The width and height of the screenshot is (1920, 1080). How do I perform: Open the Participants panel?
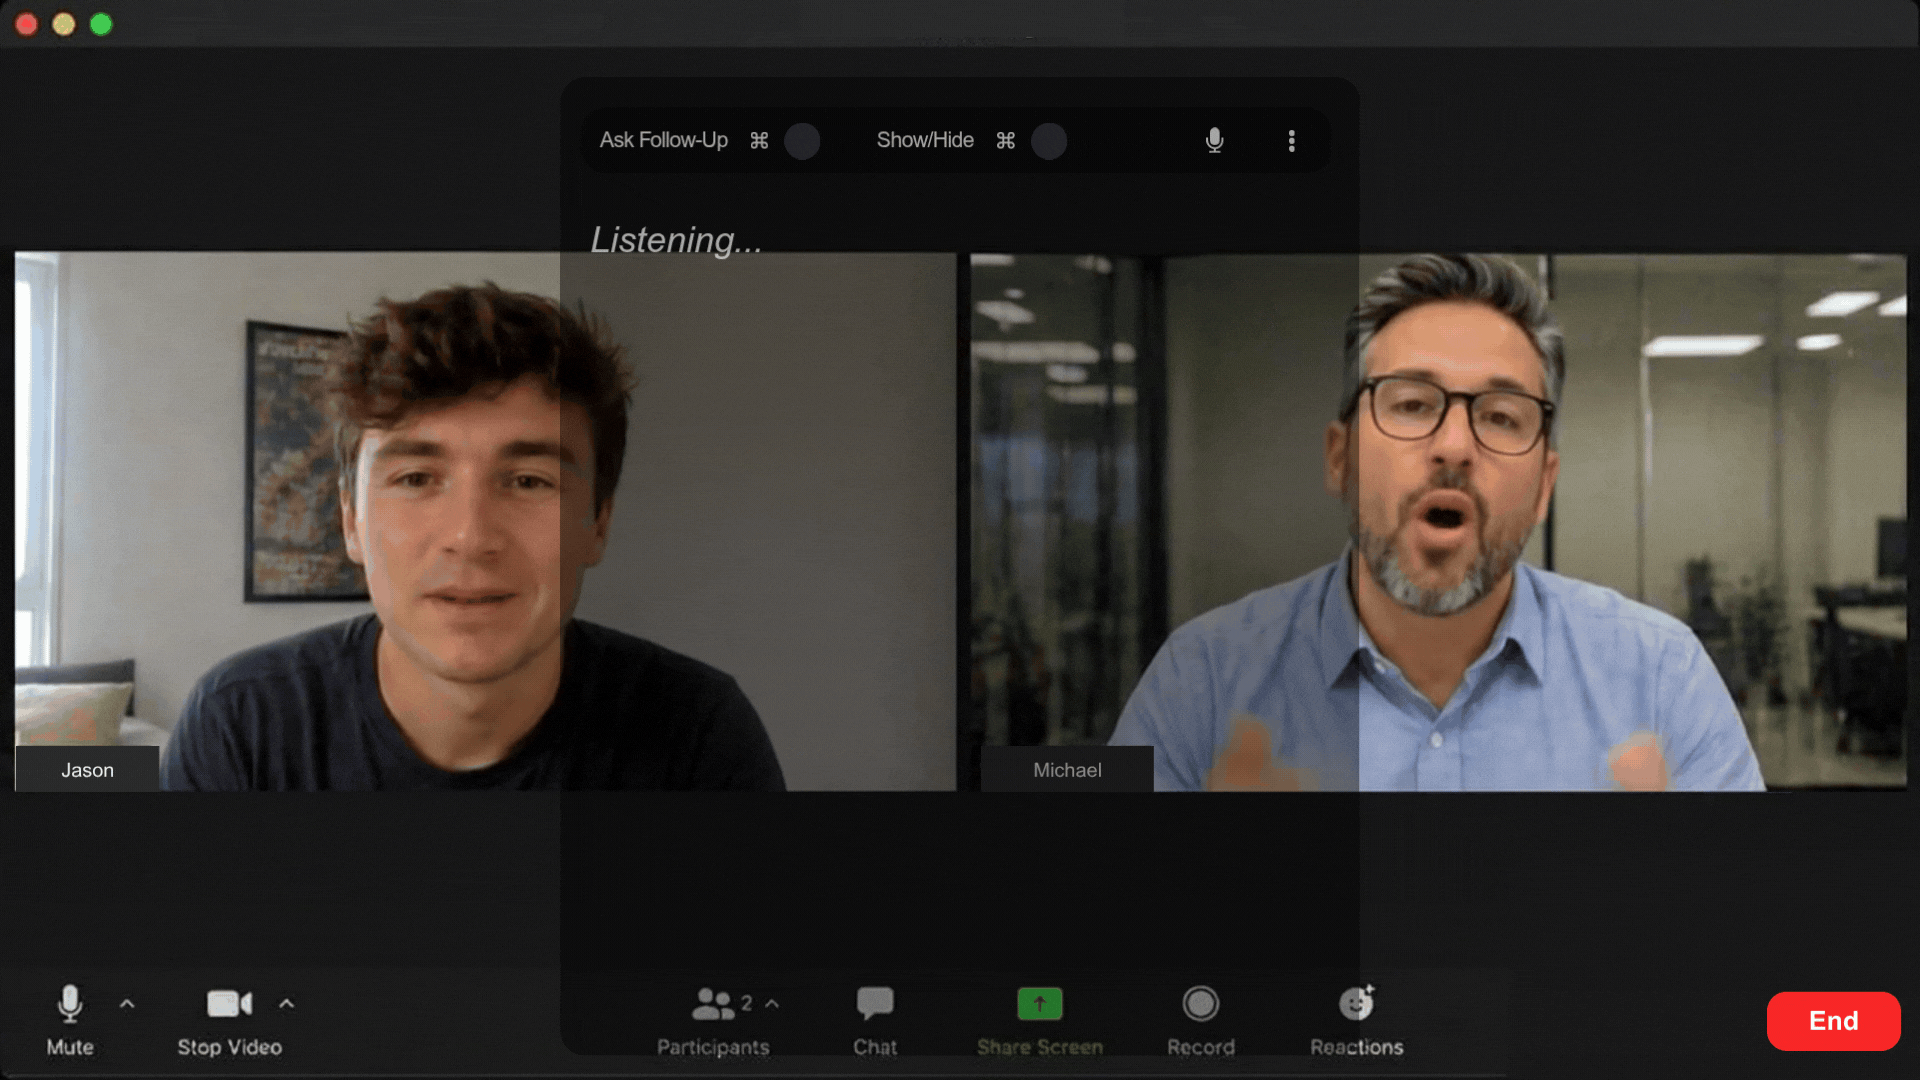pos(713,1021)
